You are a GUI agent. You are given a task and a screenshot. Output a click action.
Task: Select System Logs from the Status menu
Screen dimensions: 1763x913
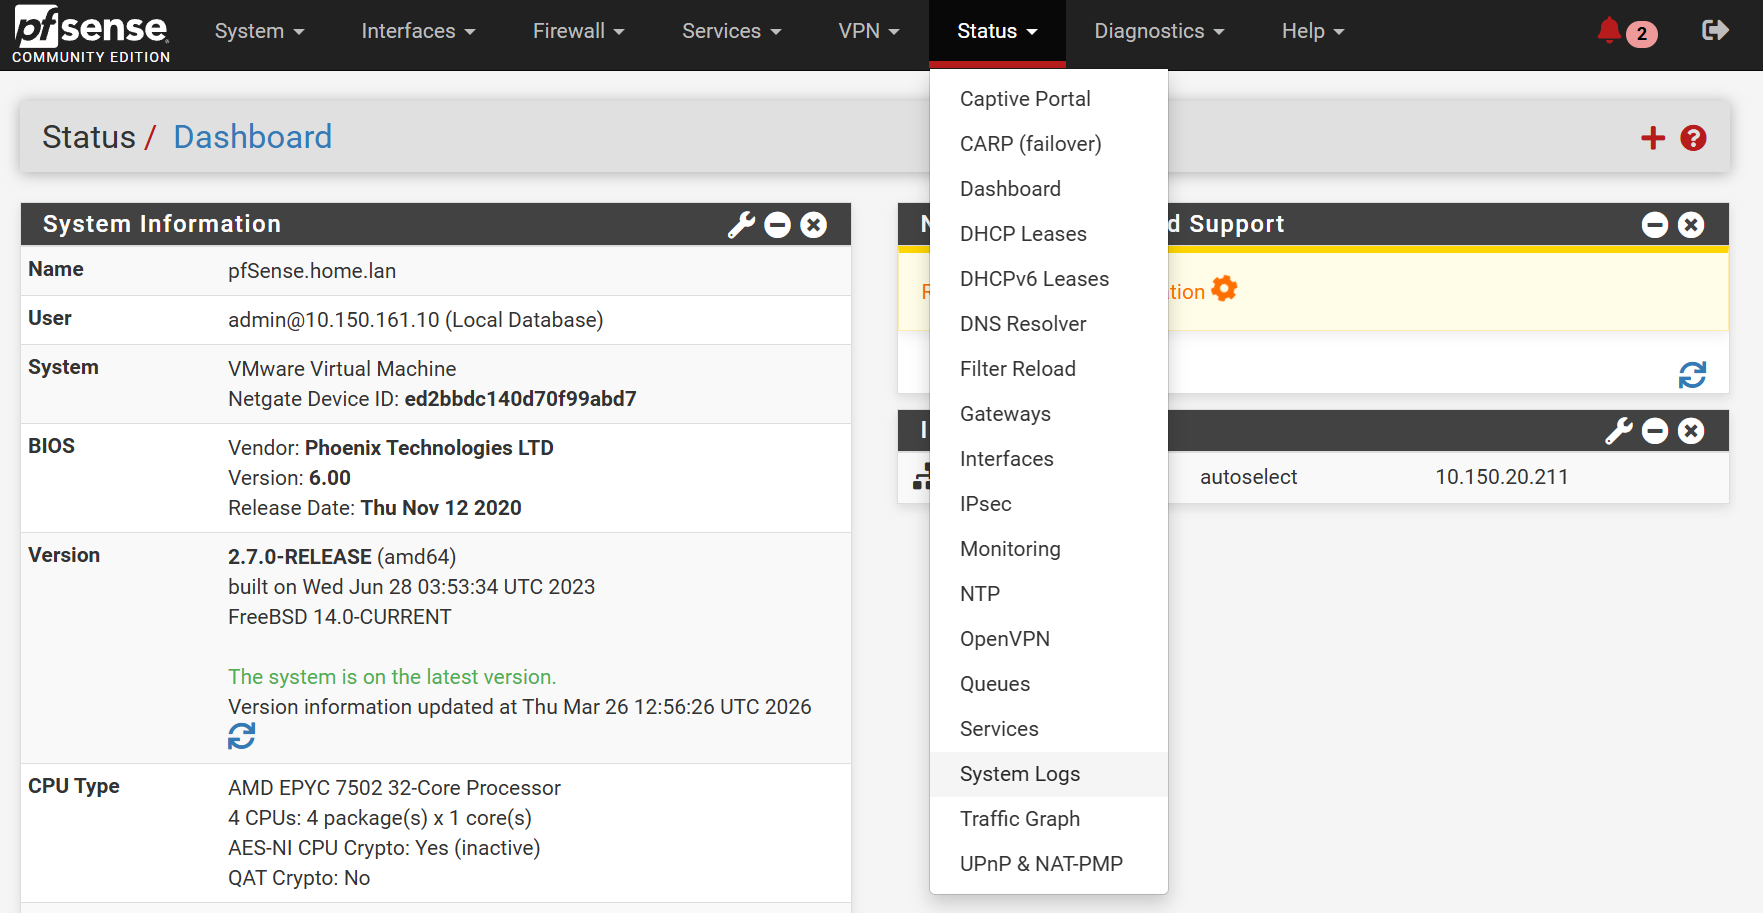(1019, 774)
